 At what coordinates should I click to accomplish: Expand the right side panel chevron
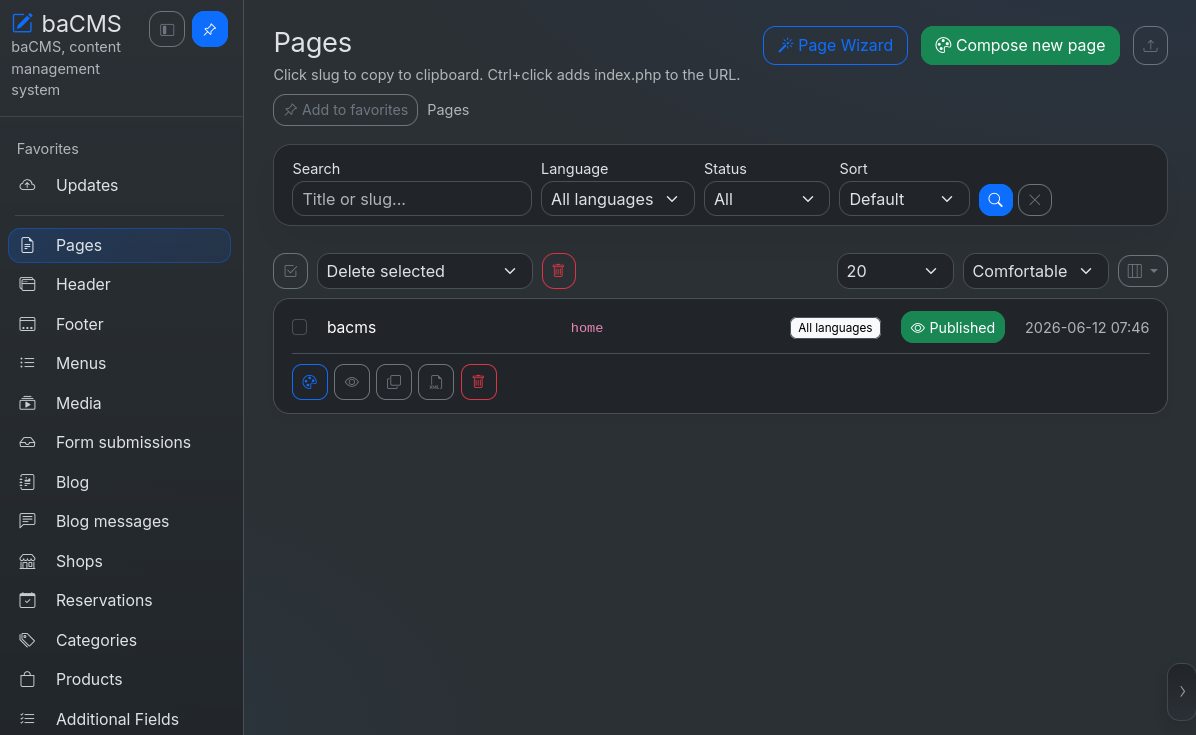coord(1182,692)
